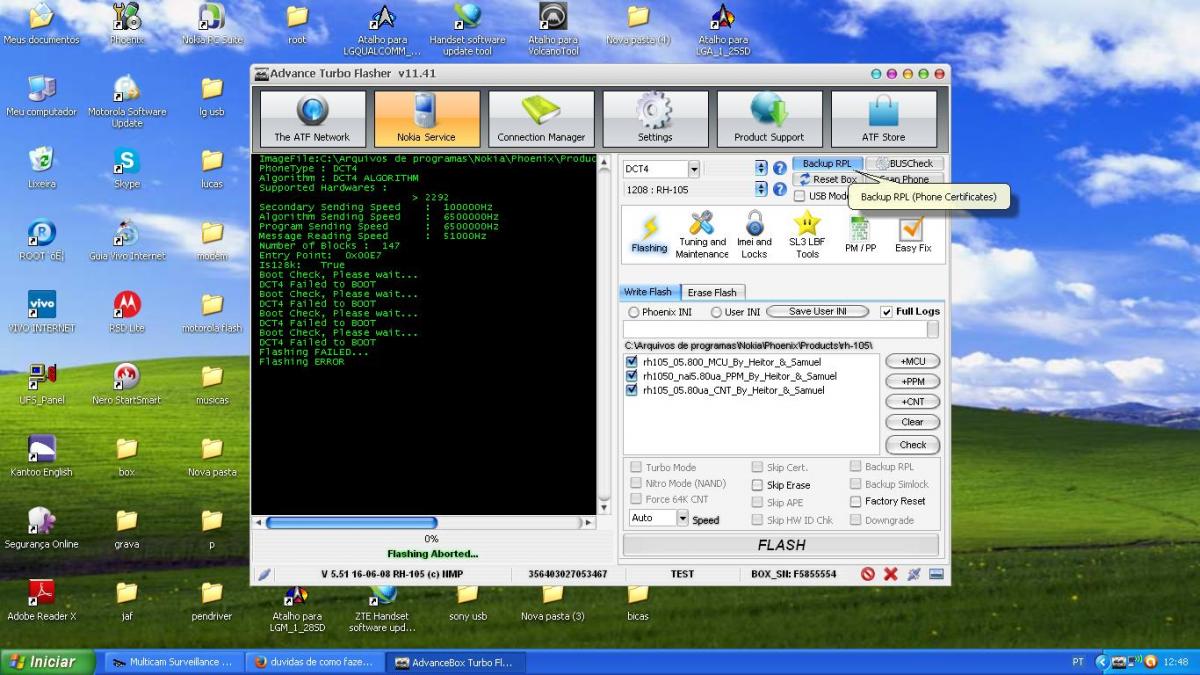1200x675 pixels.
Task: Click the Clear button
Action: 912,422
